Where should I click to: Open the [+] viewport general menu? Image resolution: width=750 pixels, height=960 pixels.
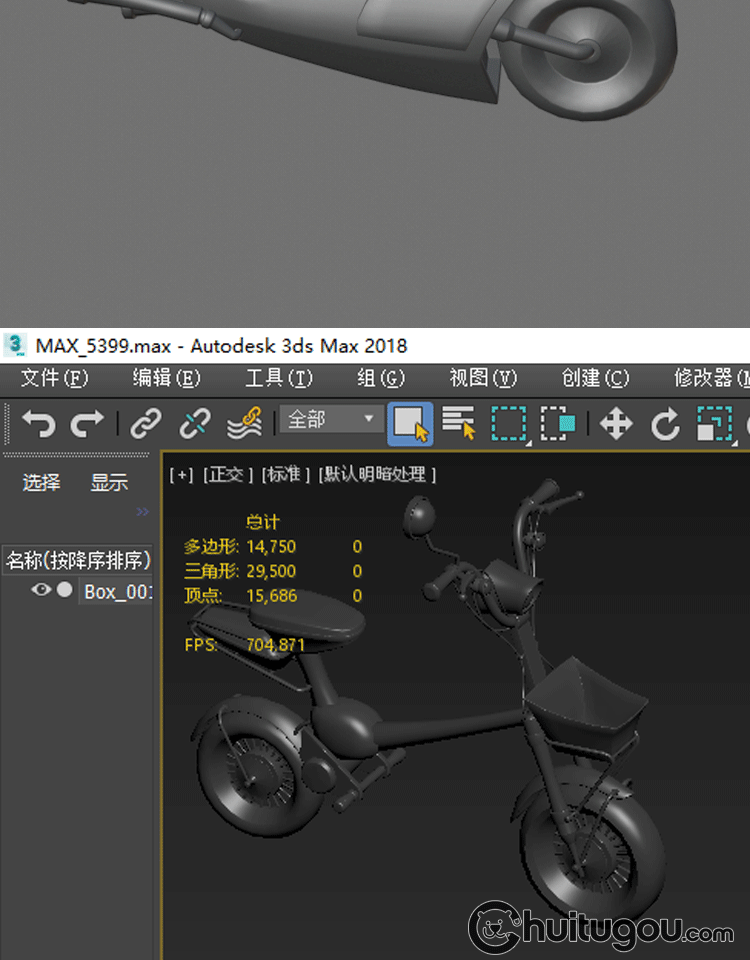(181, 475)
